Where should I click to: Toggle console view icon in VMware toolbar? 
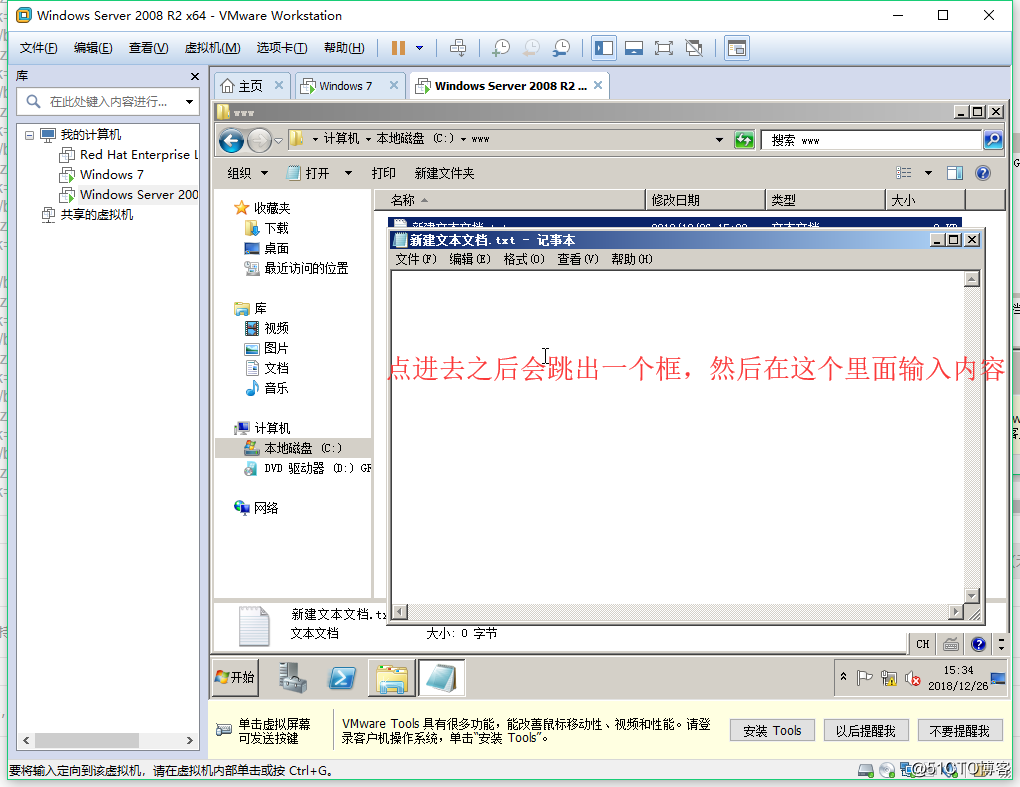click(736, 47)
